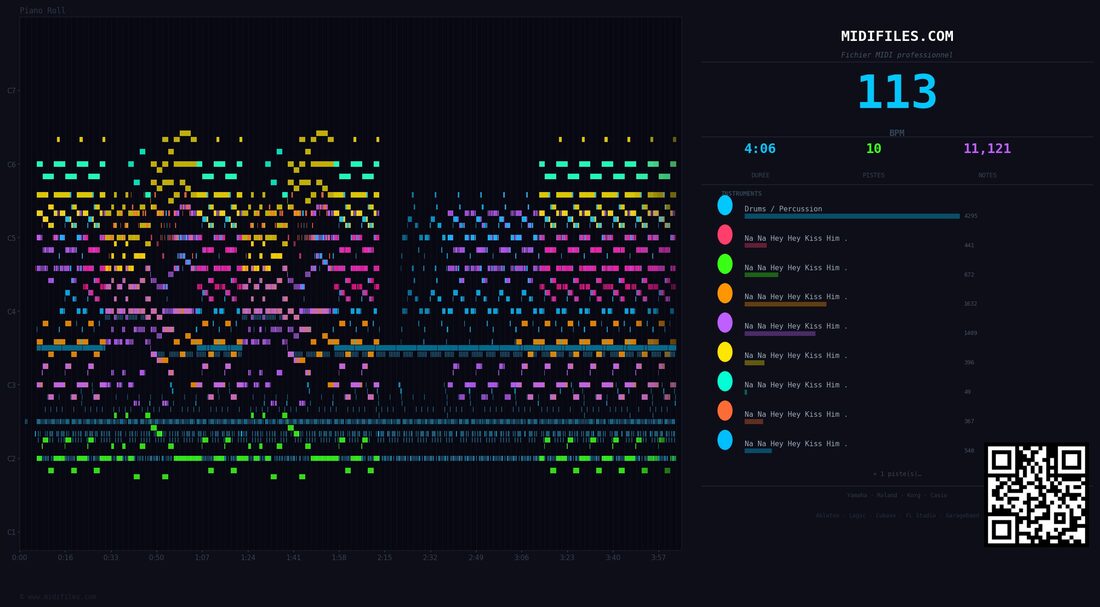Click the pink-red instrument color dot
This screenshot has width=1100, height=607.
point(725,234)
